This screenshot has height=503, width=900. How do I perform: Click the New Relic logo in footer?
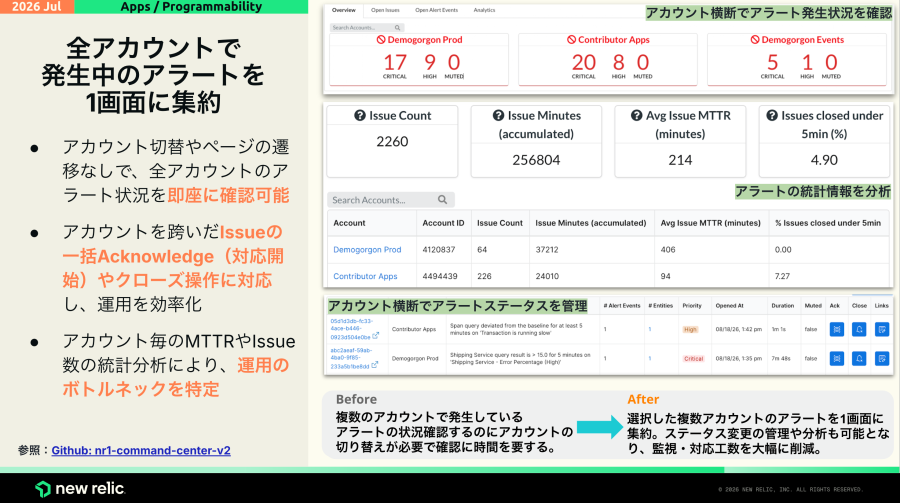80,489
